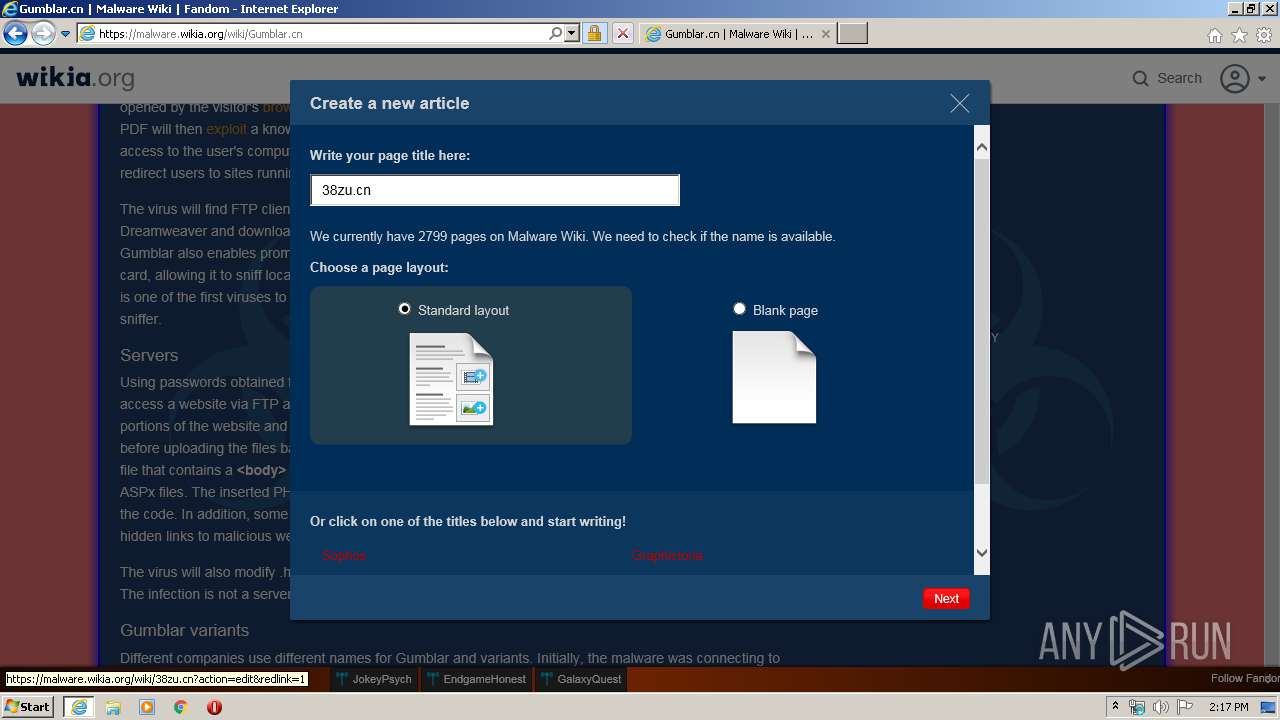The image size is (1280, 720).
Task: Click the Standard layout document thumbnail
Action: pos(451,379)
